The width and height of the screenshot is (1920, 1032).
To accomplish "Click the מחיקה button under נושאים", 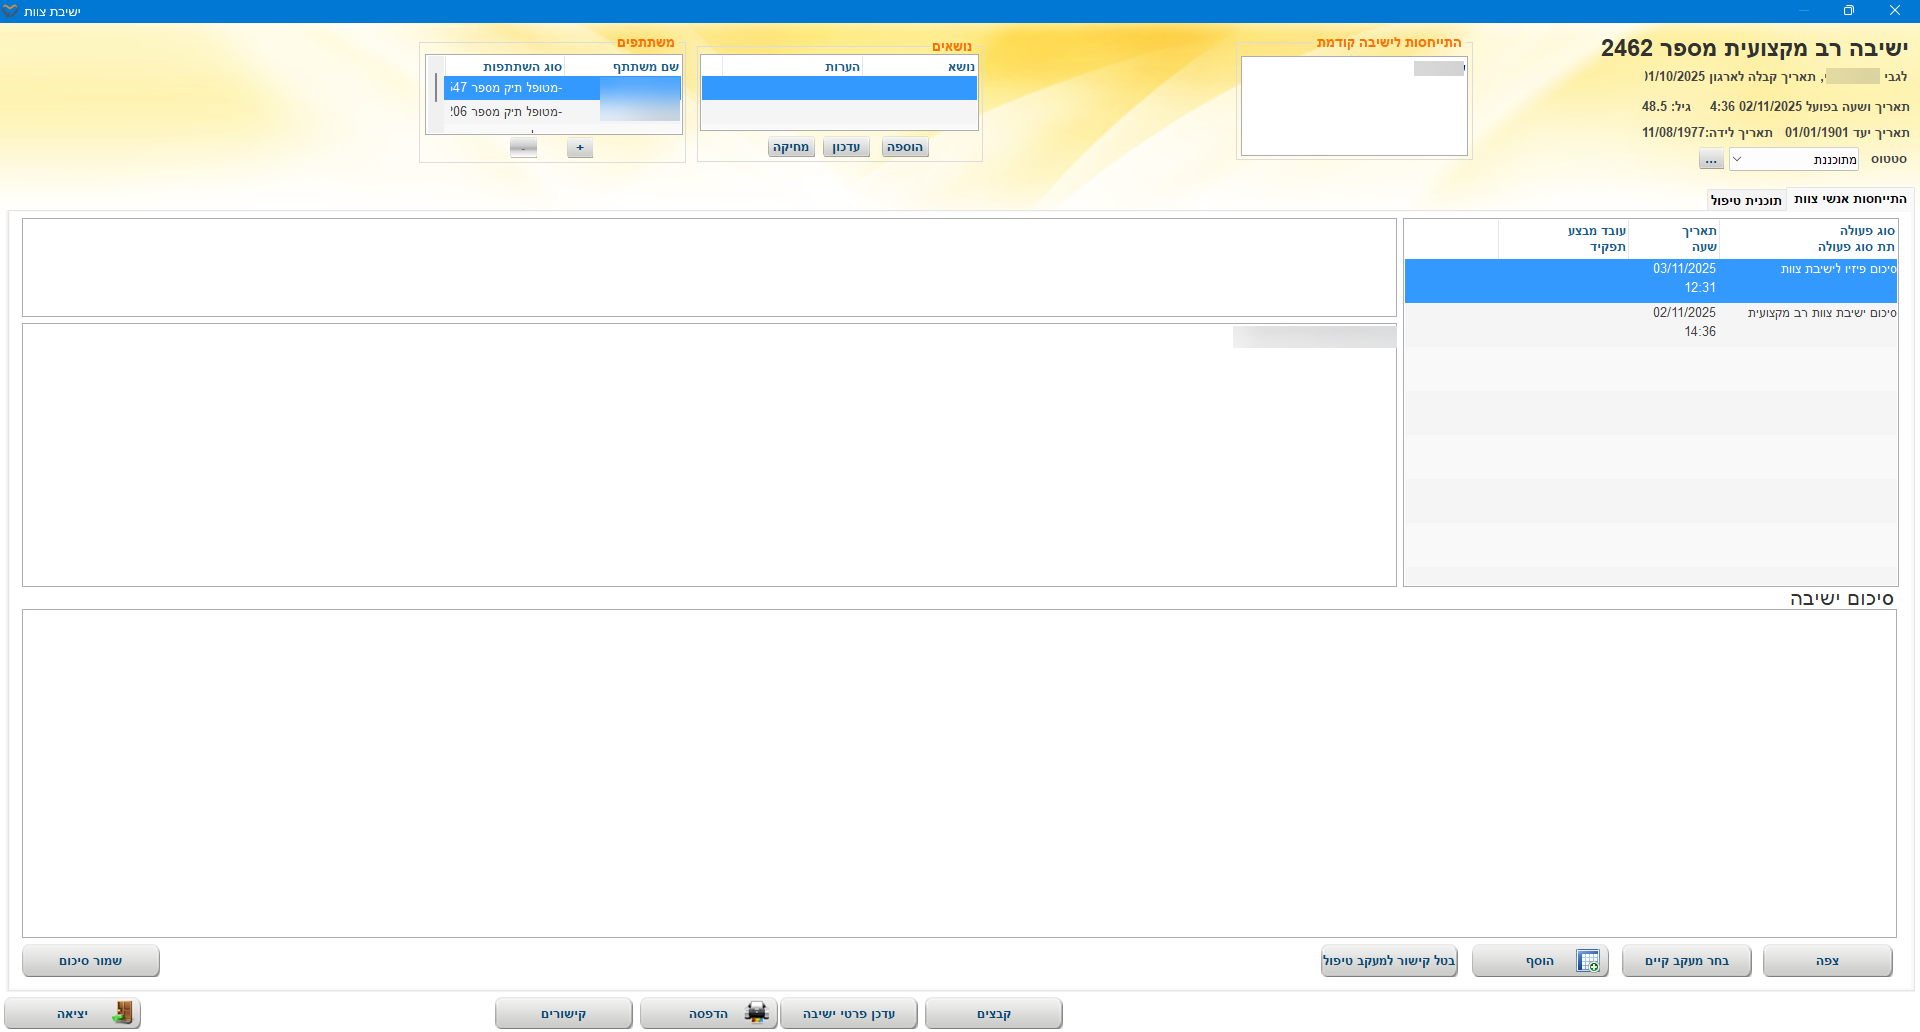I will click(x=791, y=147).
